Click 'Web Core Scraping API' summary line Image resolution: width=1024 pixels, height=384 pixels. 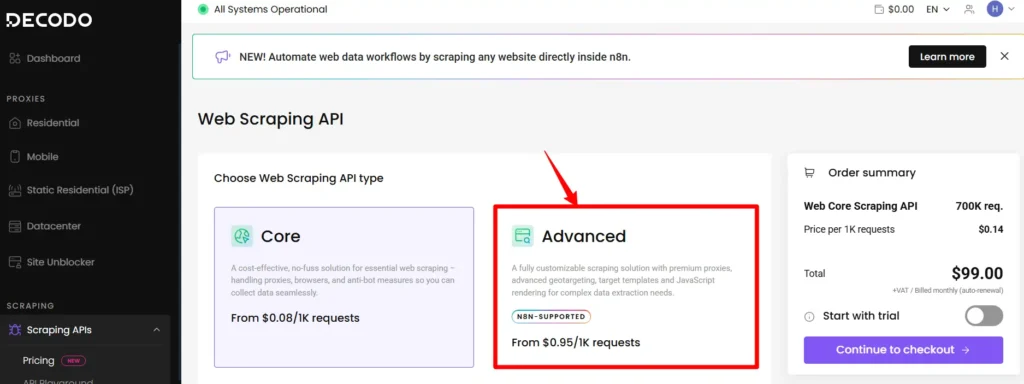coord(861,206)
